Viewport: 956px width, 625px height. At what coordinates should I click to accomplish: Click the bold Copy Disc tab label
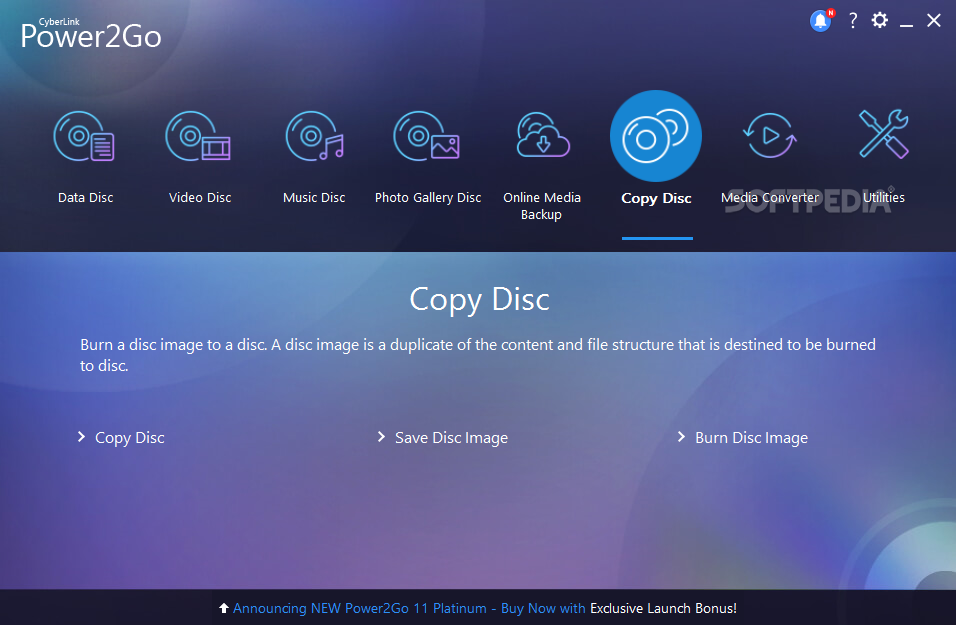tap(656, 198)
